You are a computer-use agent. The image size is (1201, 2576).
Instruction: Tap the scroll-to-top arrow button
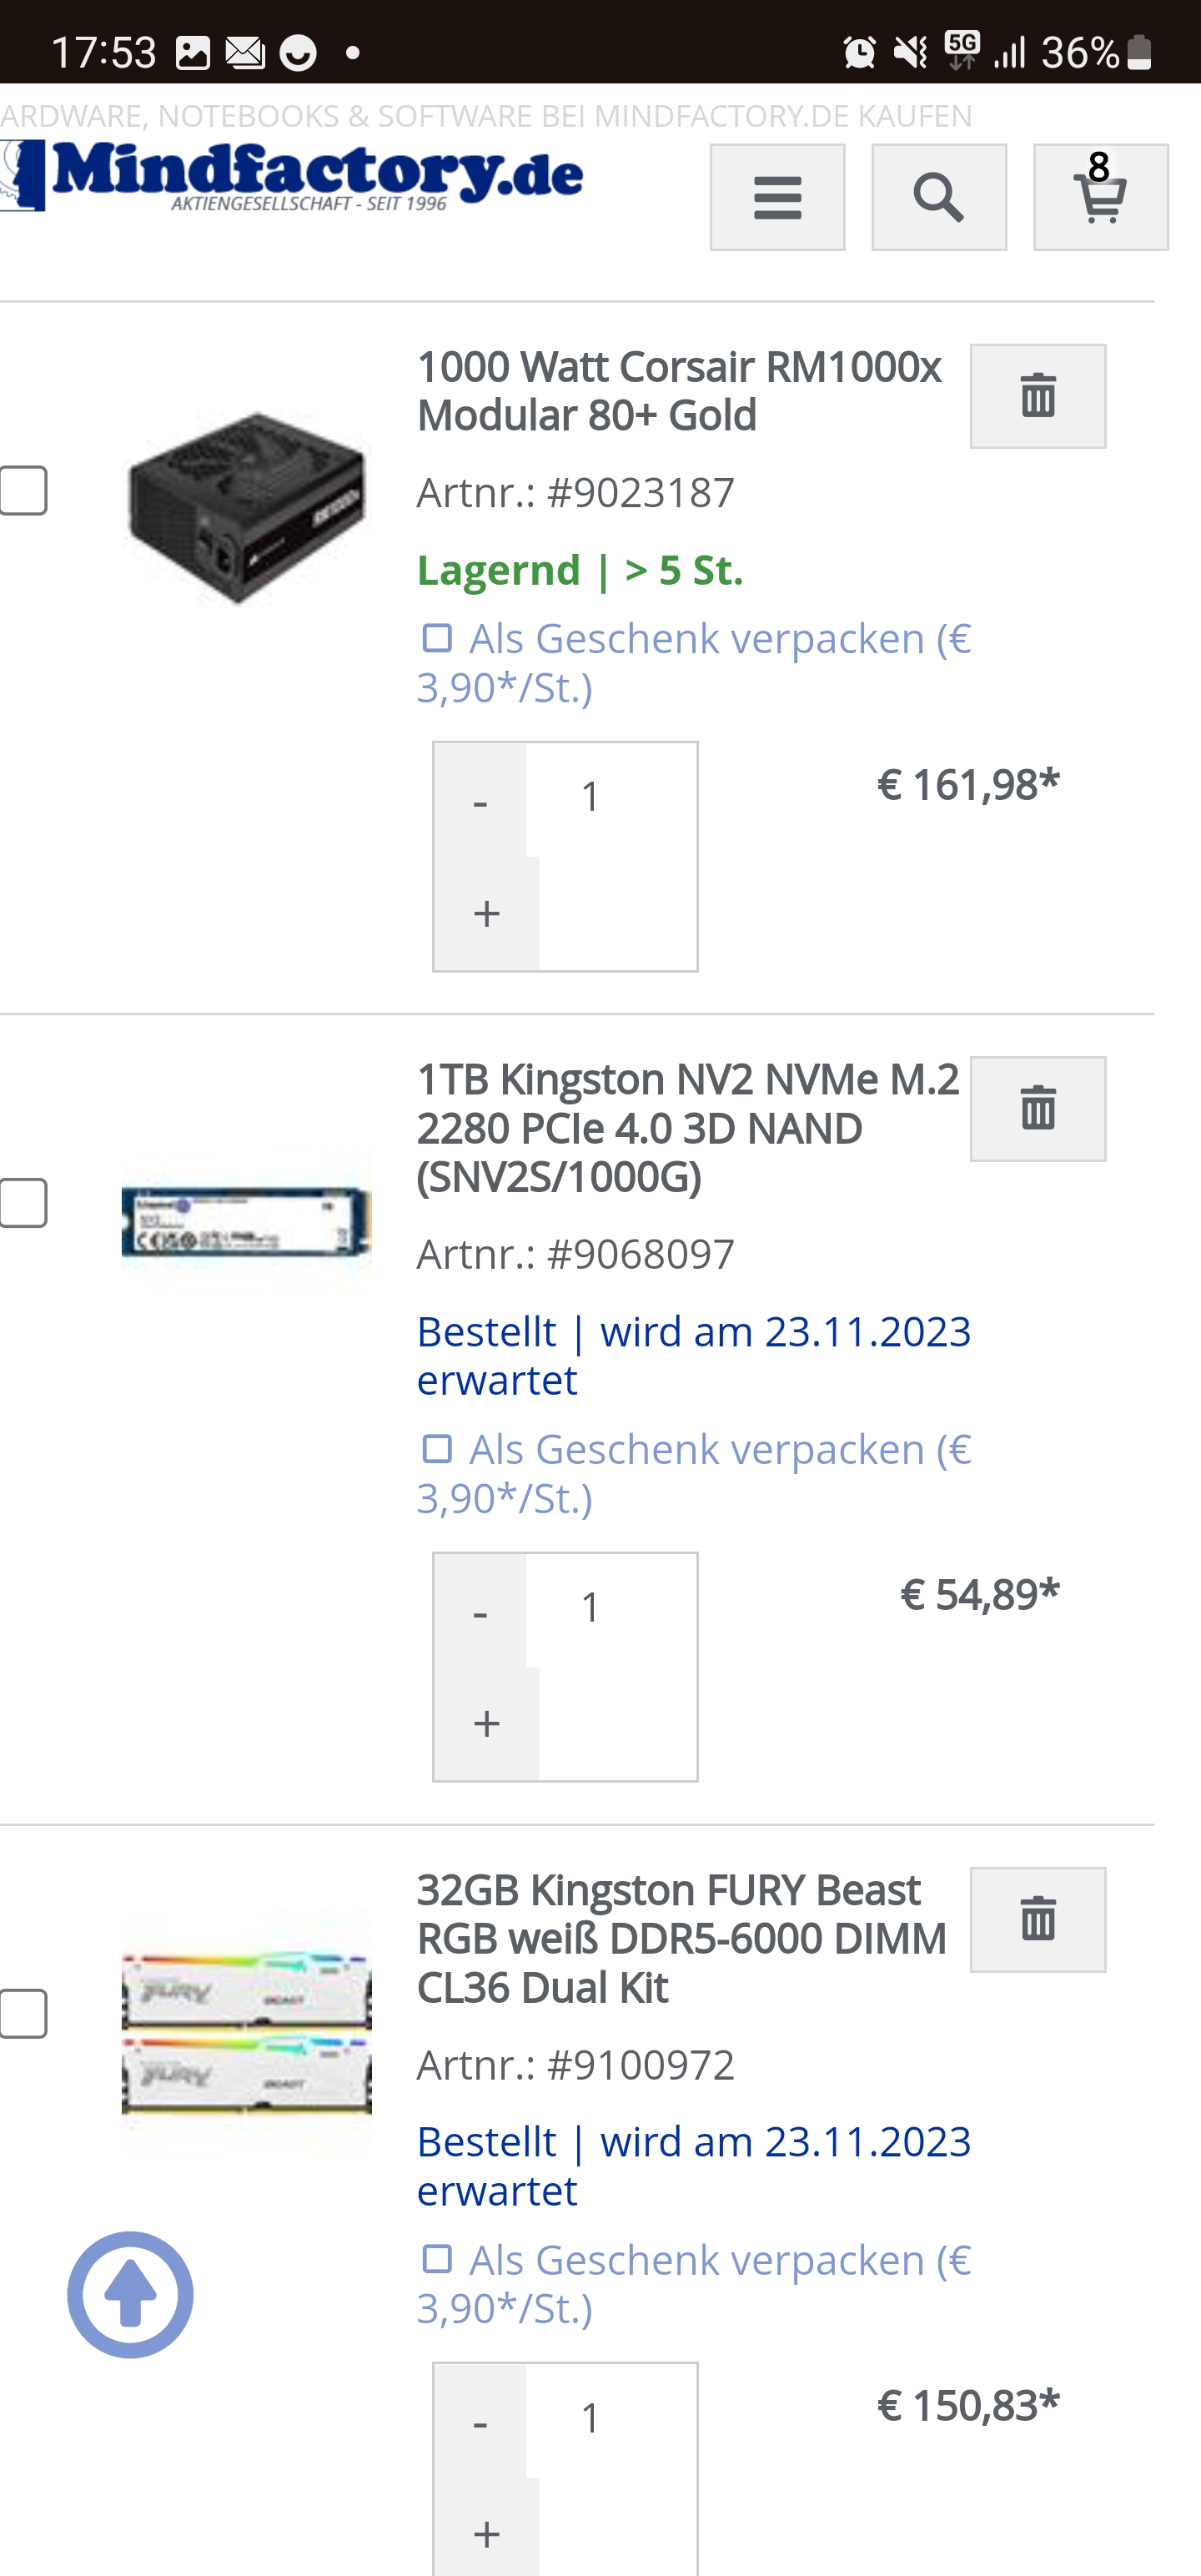130,2294
